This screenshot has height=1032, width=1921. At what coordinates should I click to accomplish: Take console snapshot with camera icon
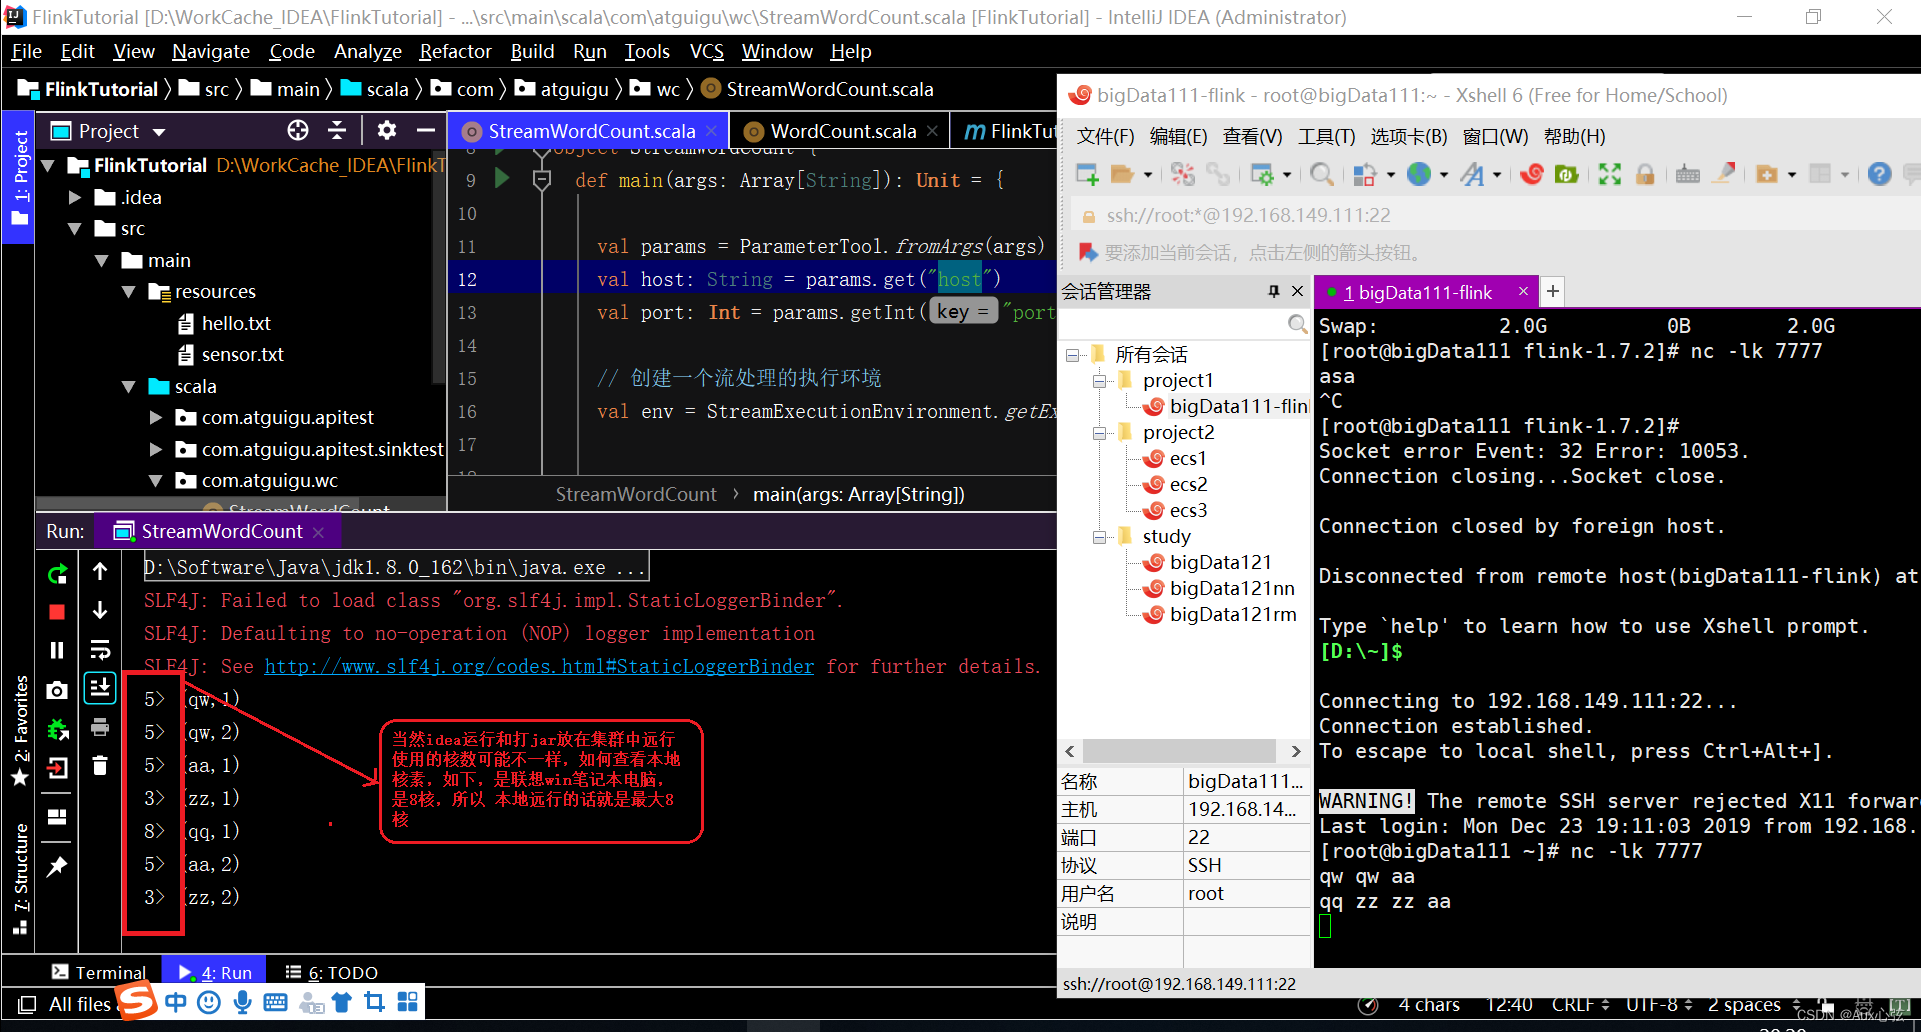pyautogui.click(x=57, y=689)
